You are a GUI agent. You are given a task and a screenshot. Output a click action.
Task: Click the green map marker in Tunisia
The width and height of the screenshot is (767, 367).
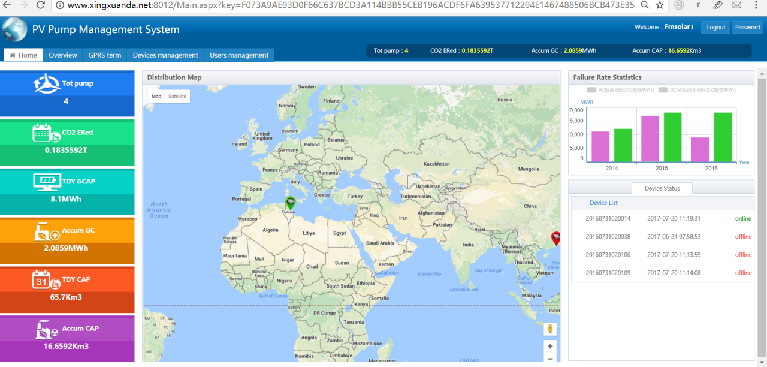click(291, 203)
